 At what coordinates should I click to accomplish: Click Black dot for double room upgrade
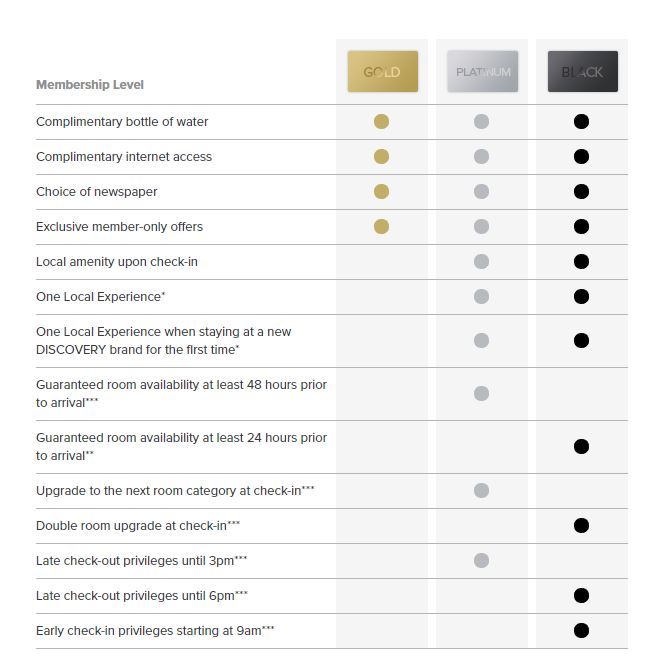click(581, 526)
